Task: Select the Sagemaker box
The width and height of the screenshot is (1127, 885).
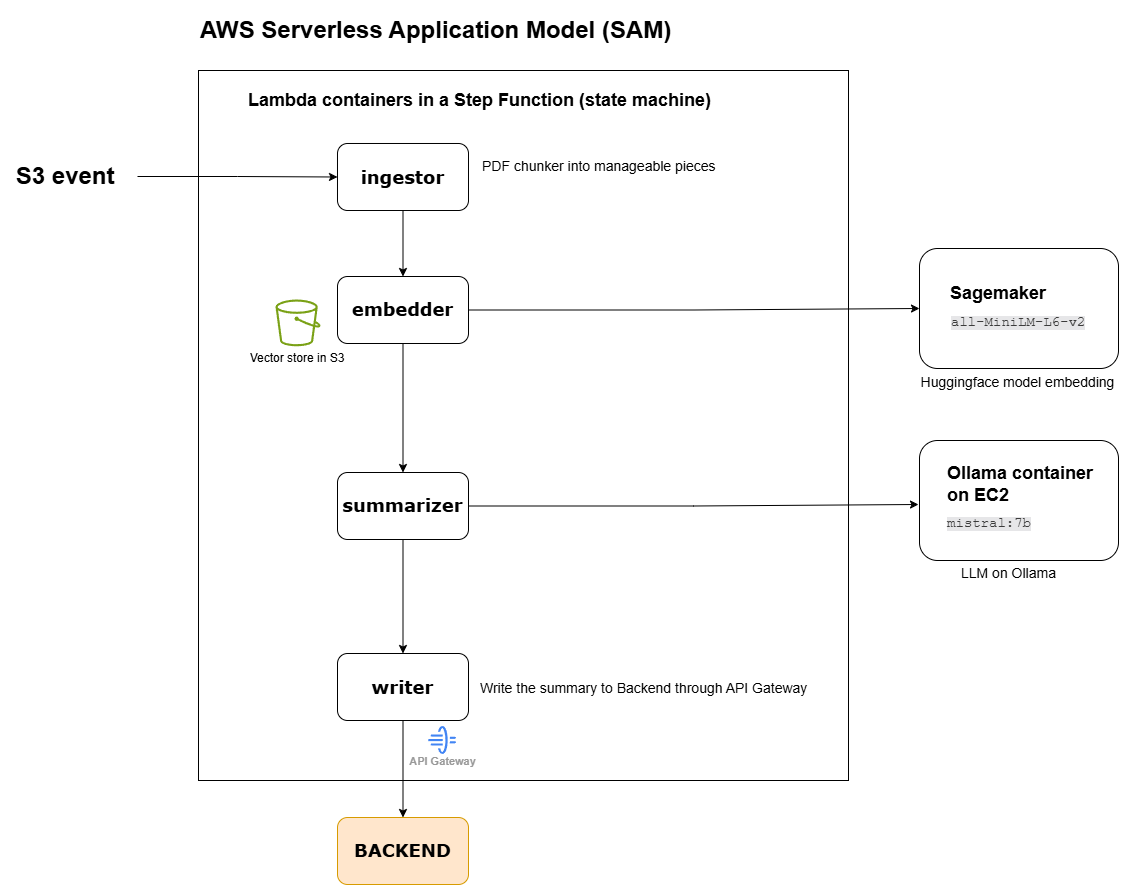Action: click(x=1018, y=308)
